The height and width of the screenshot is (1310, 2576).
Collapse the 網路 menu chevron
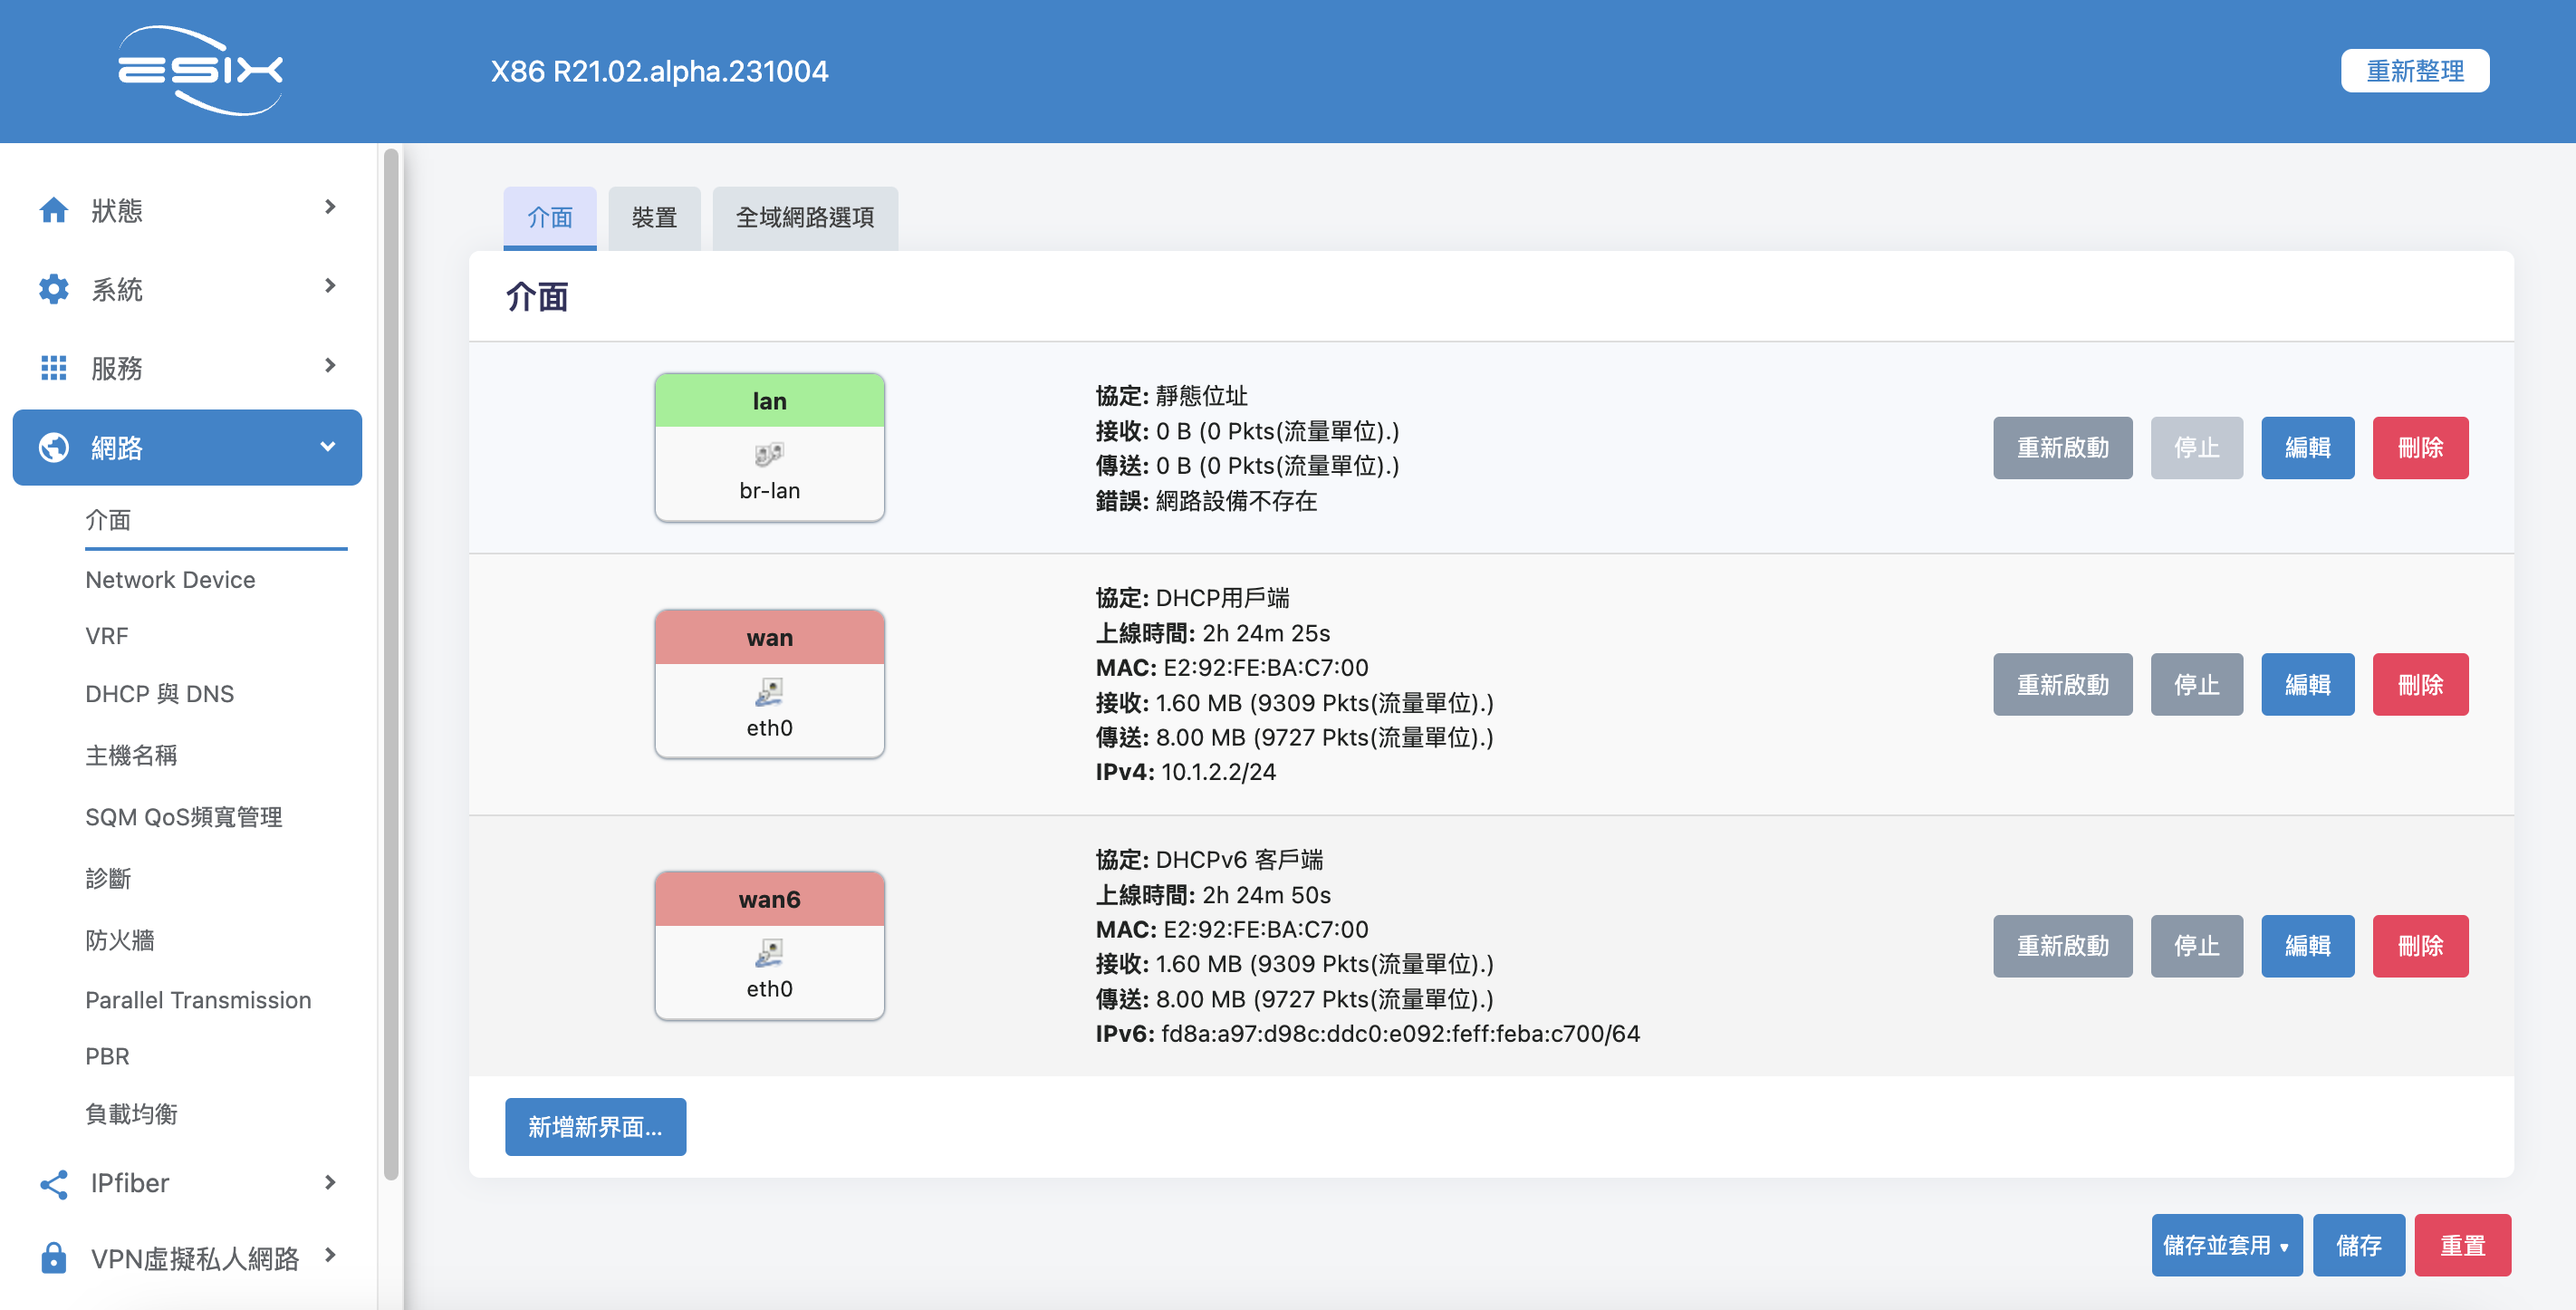point(328,447)
